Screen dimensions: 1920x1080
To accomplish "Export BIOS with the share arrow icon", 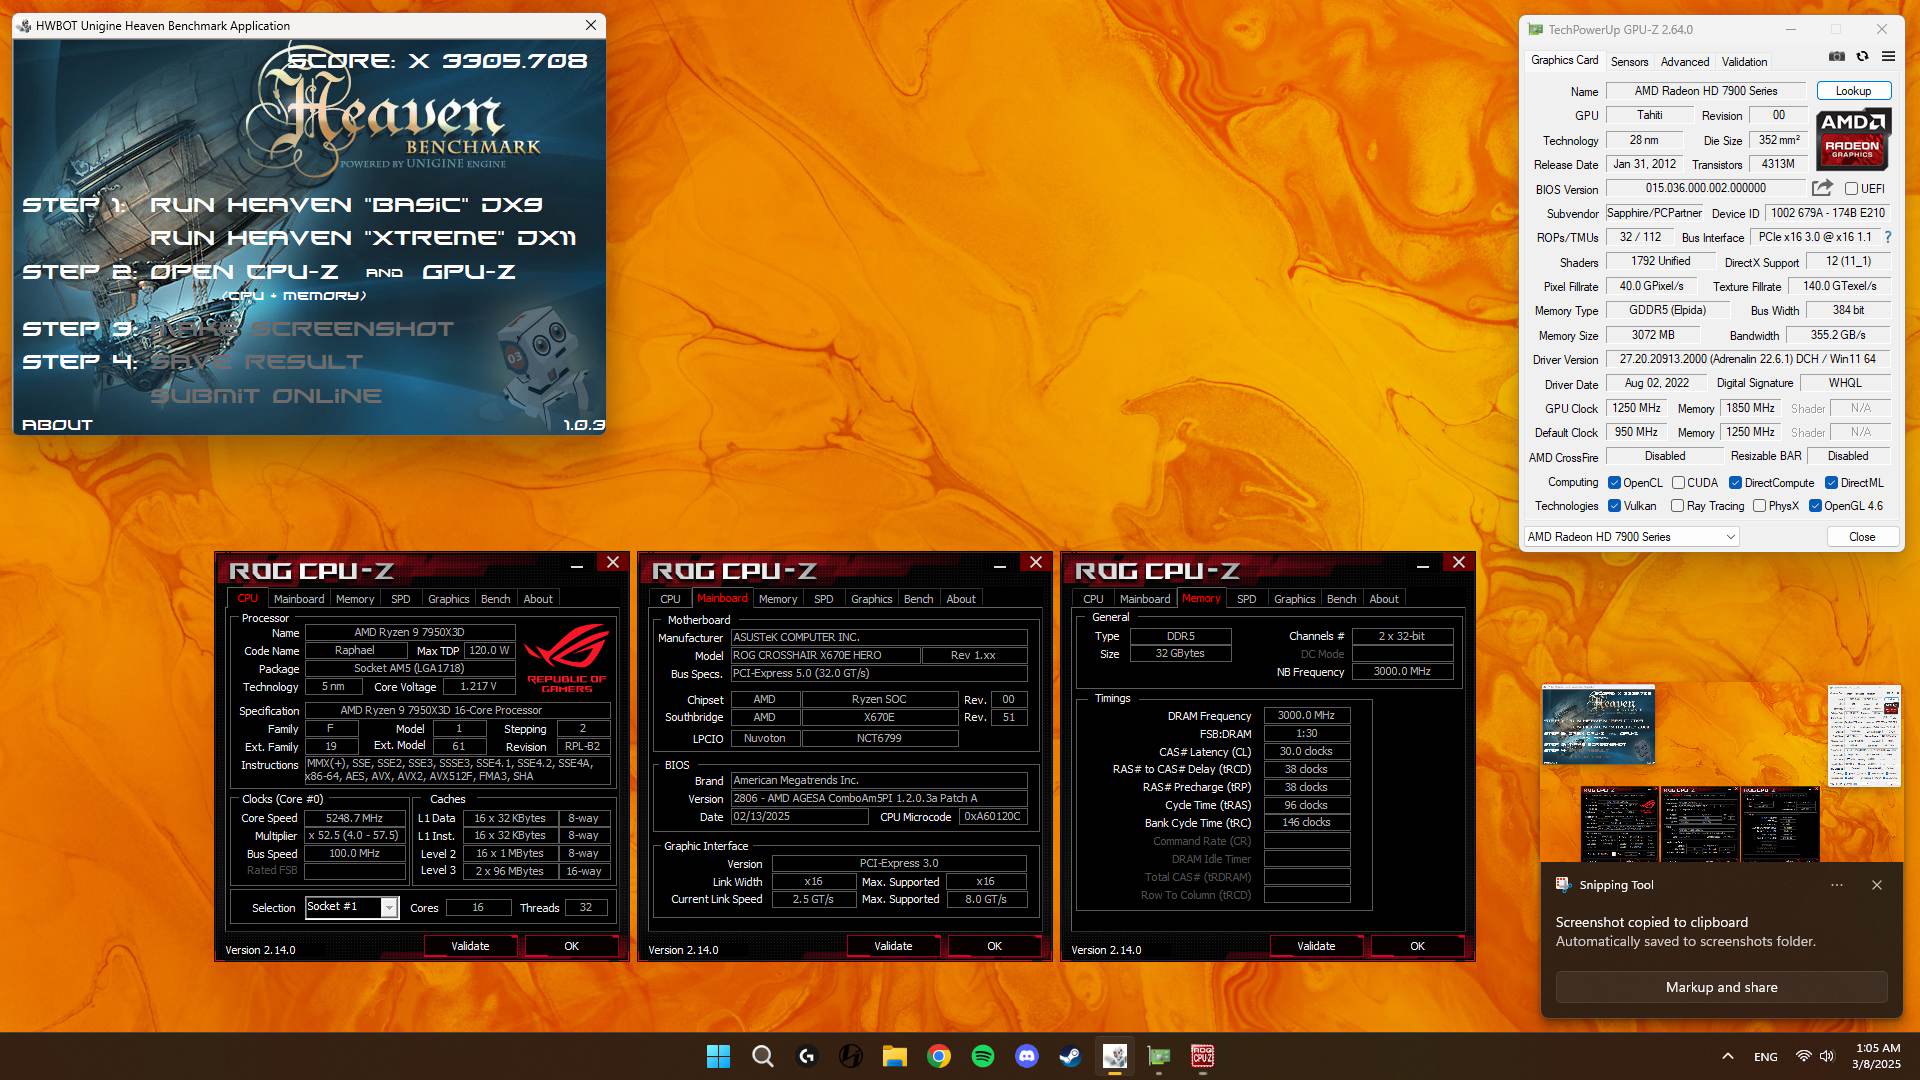I will pyautogui.click(x=1822, y=188).
